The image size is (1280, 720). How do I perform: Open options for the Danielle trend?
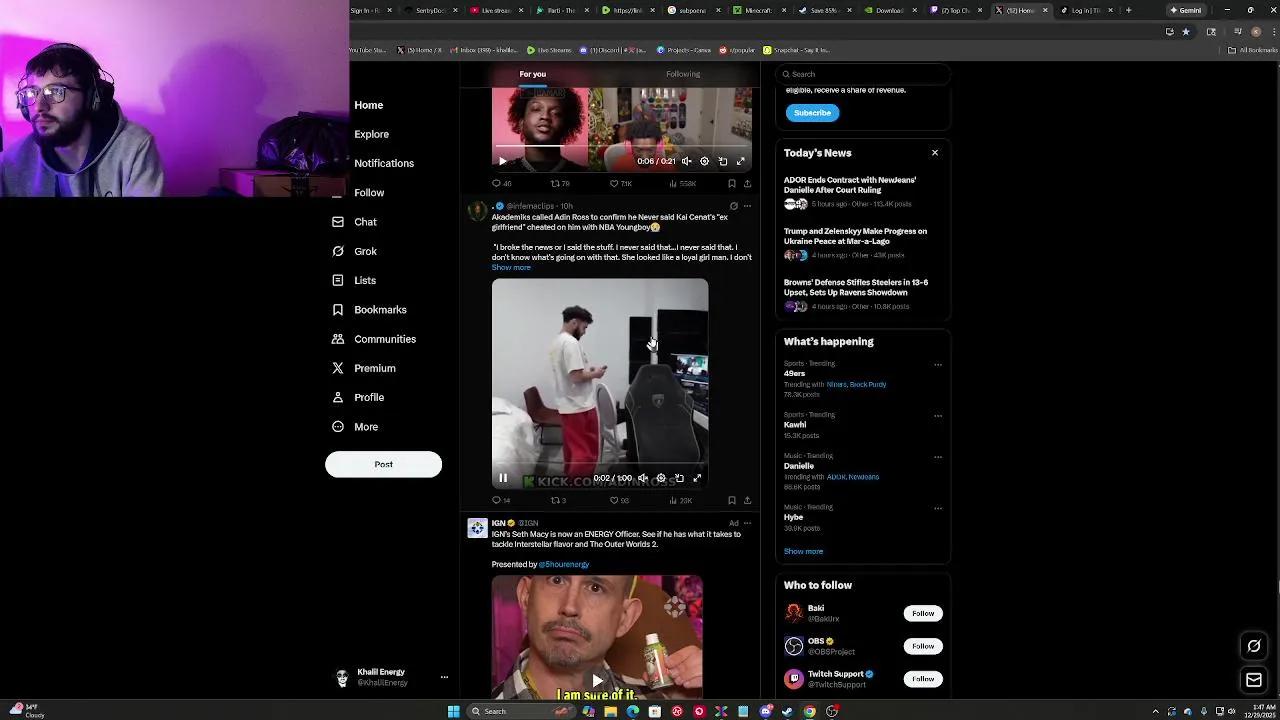pyautogui.click(x=938, y=456)
